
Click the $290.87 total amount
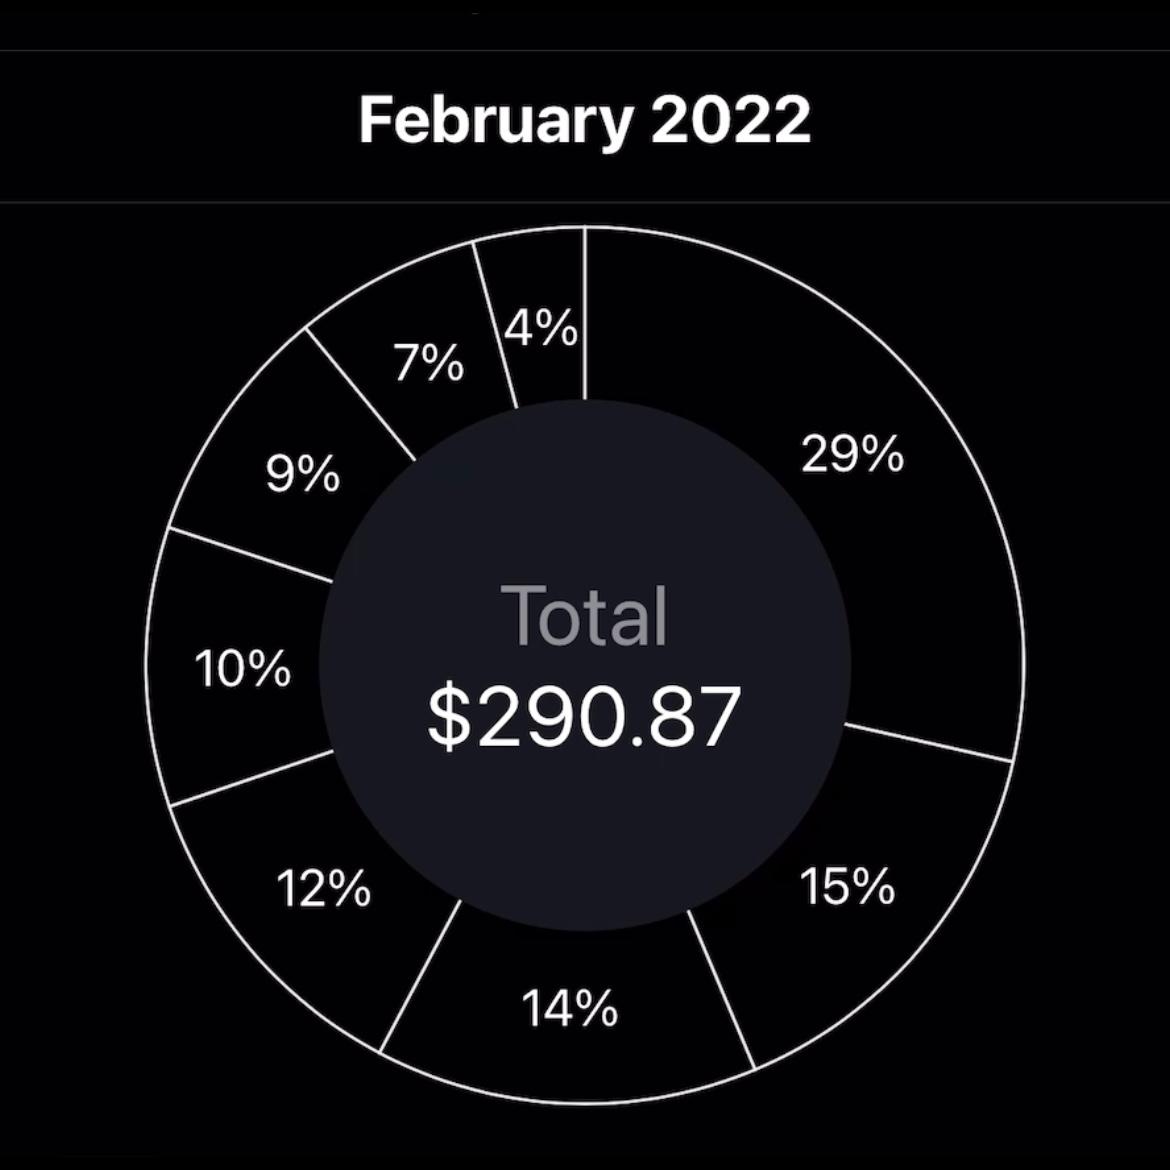click(x=584, y=716)
